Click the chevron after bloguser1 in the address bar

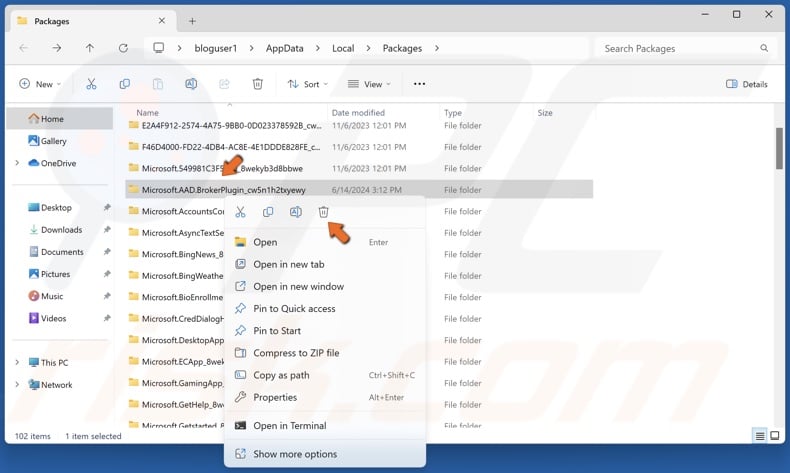(x=251, y=48)
